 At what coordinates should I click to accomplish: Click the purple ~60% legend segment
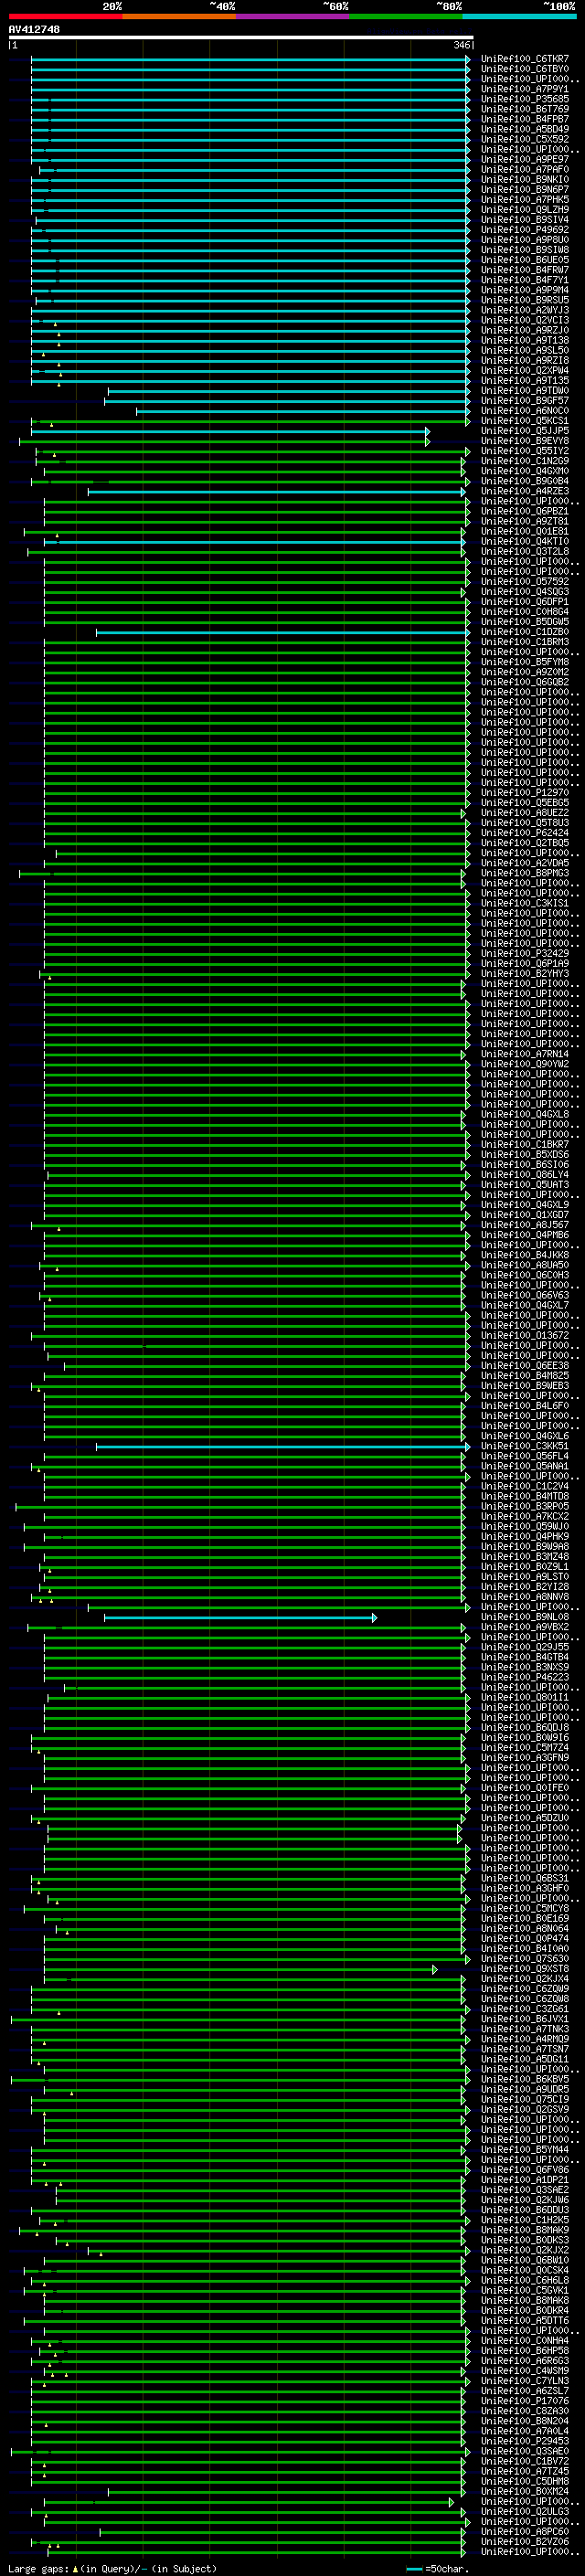293,16
